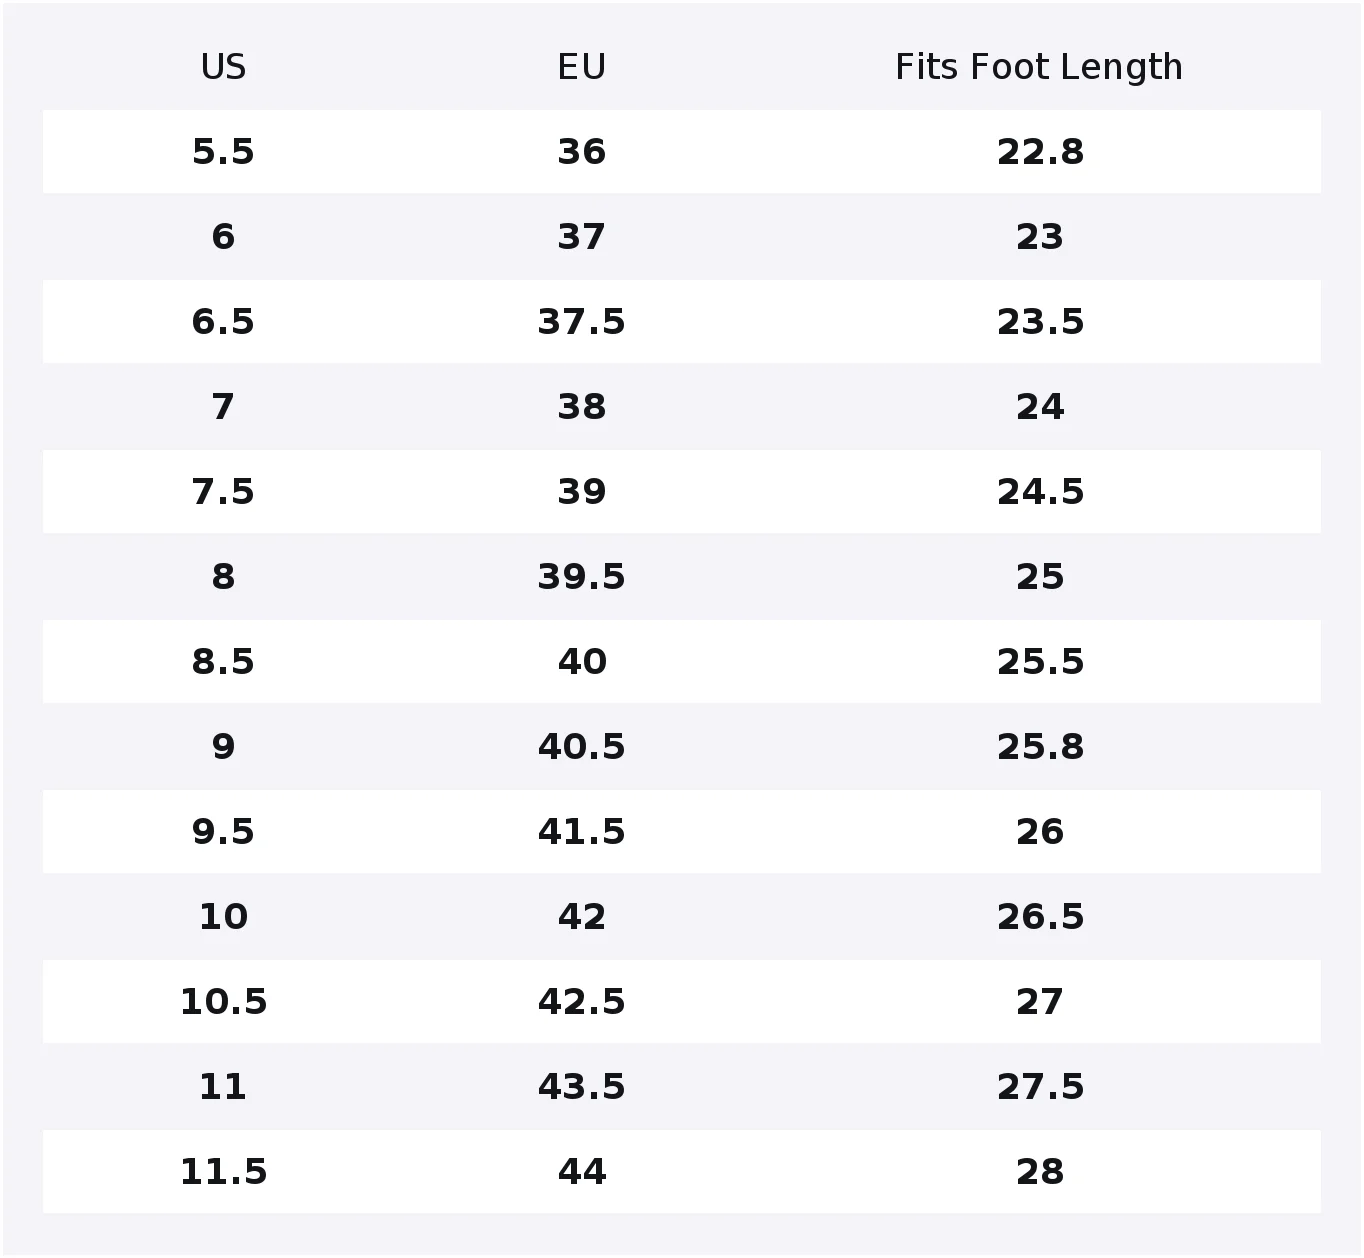Click US size 11.5 cell
1364x1258 pixels.
click(223, 1172)
